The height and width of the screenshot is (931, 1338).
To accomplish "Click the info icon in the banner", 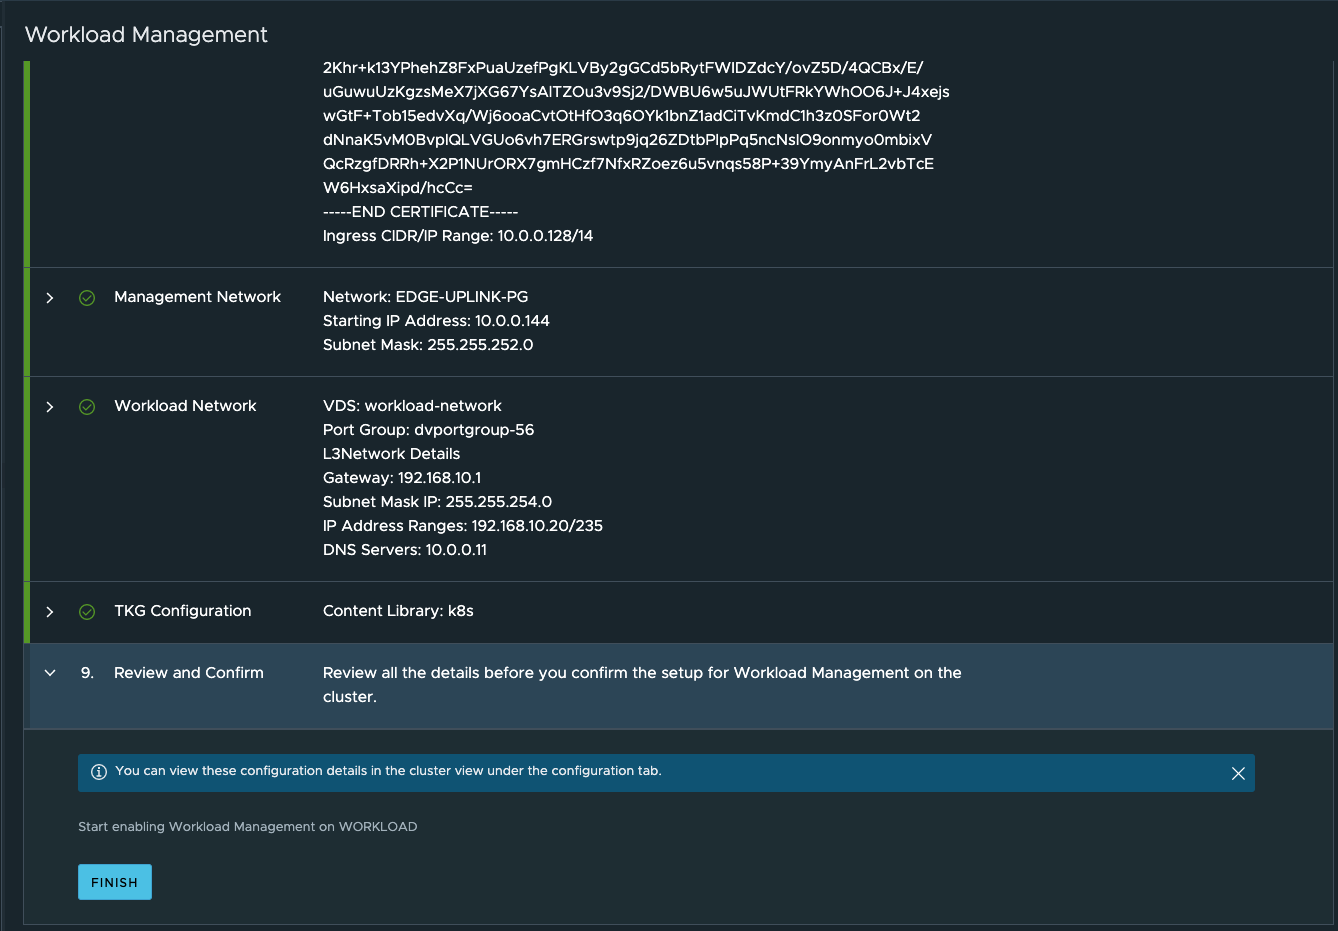I will 99,772.
